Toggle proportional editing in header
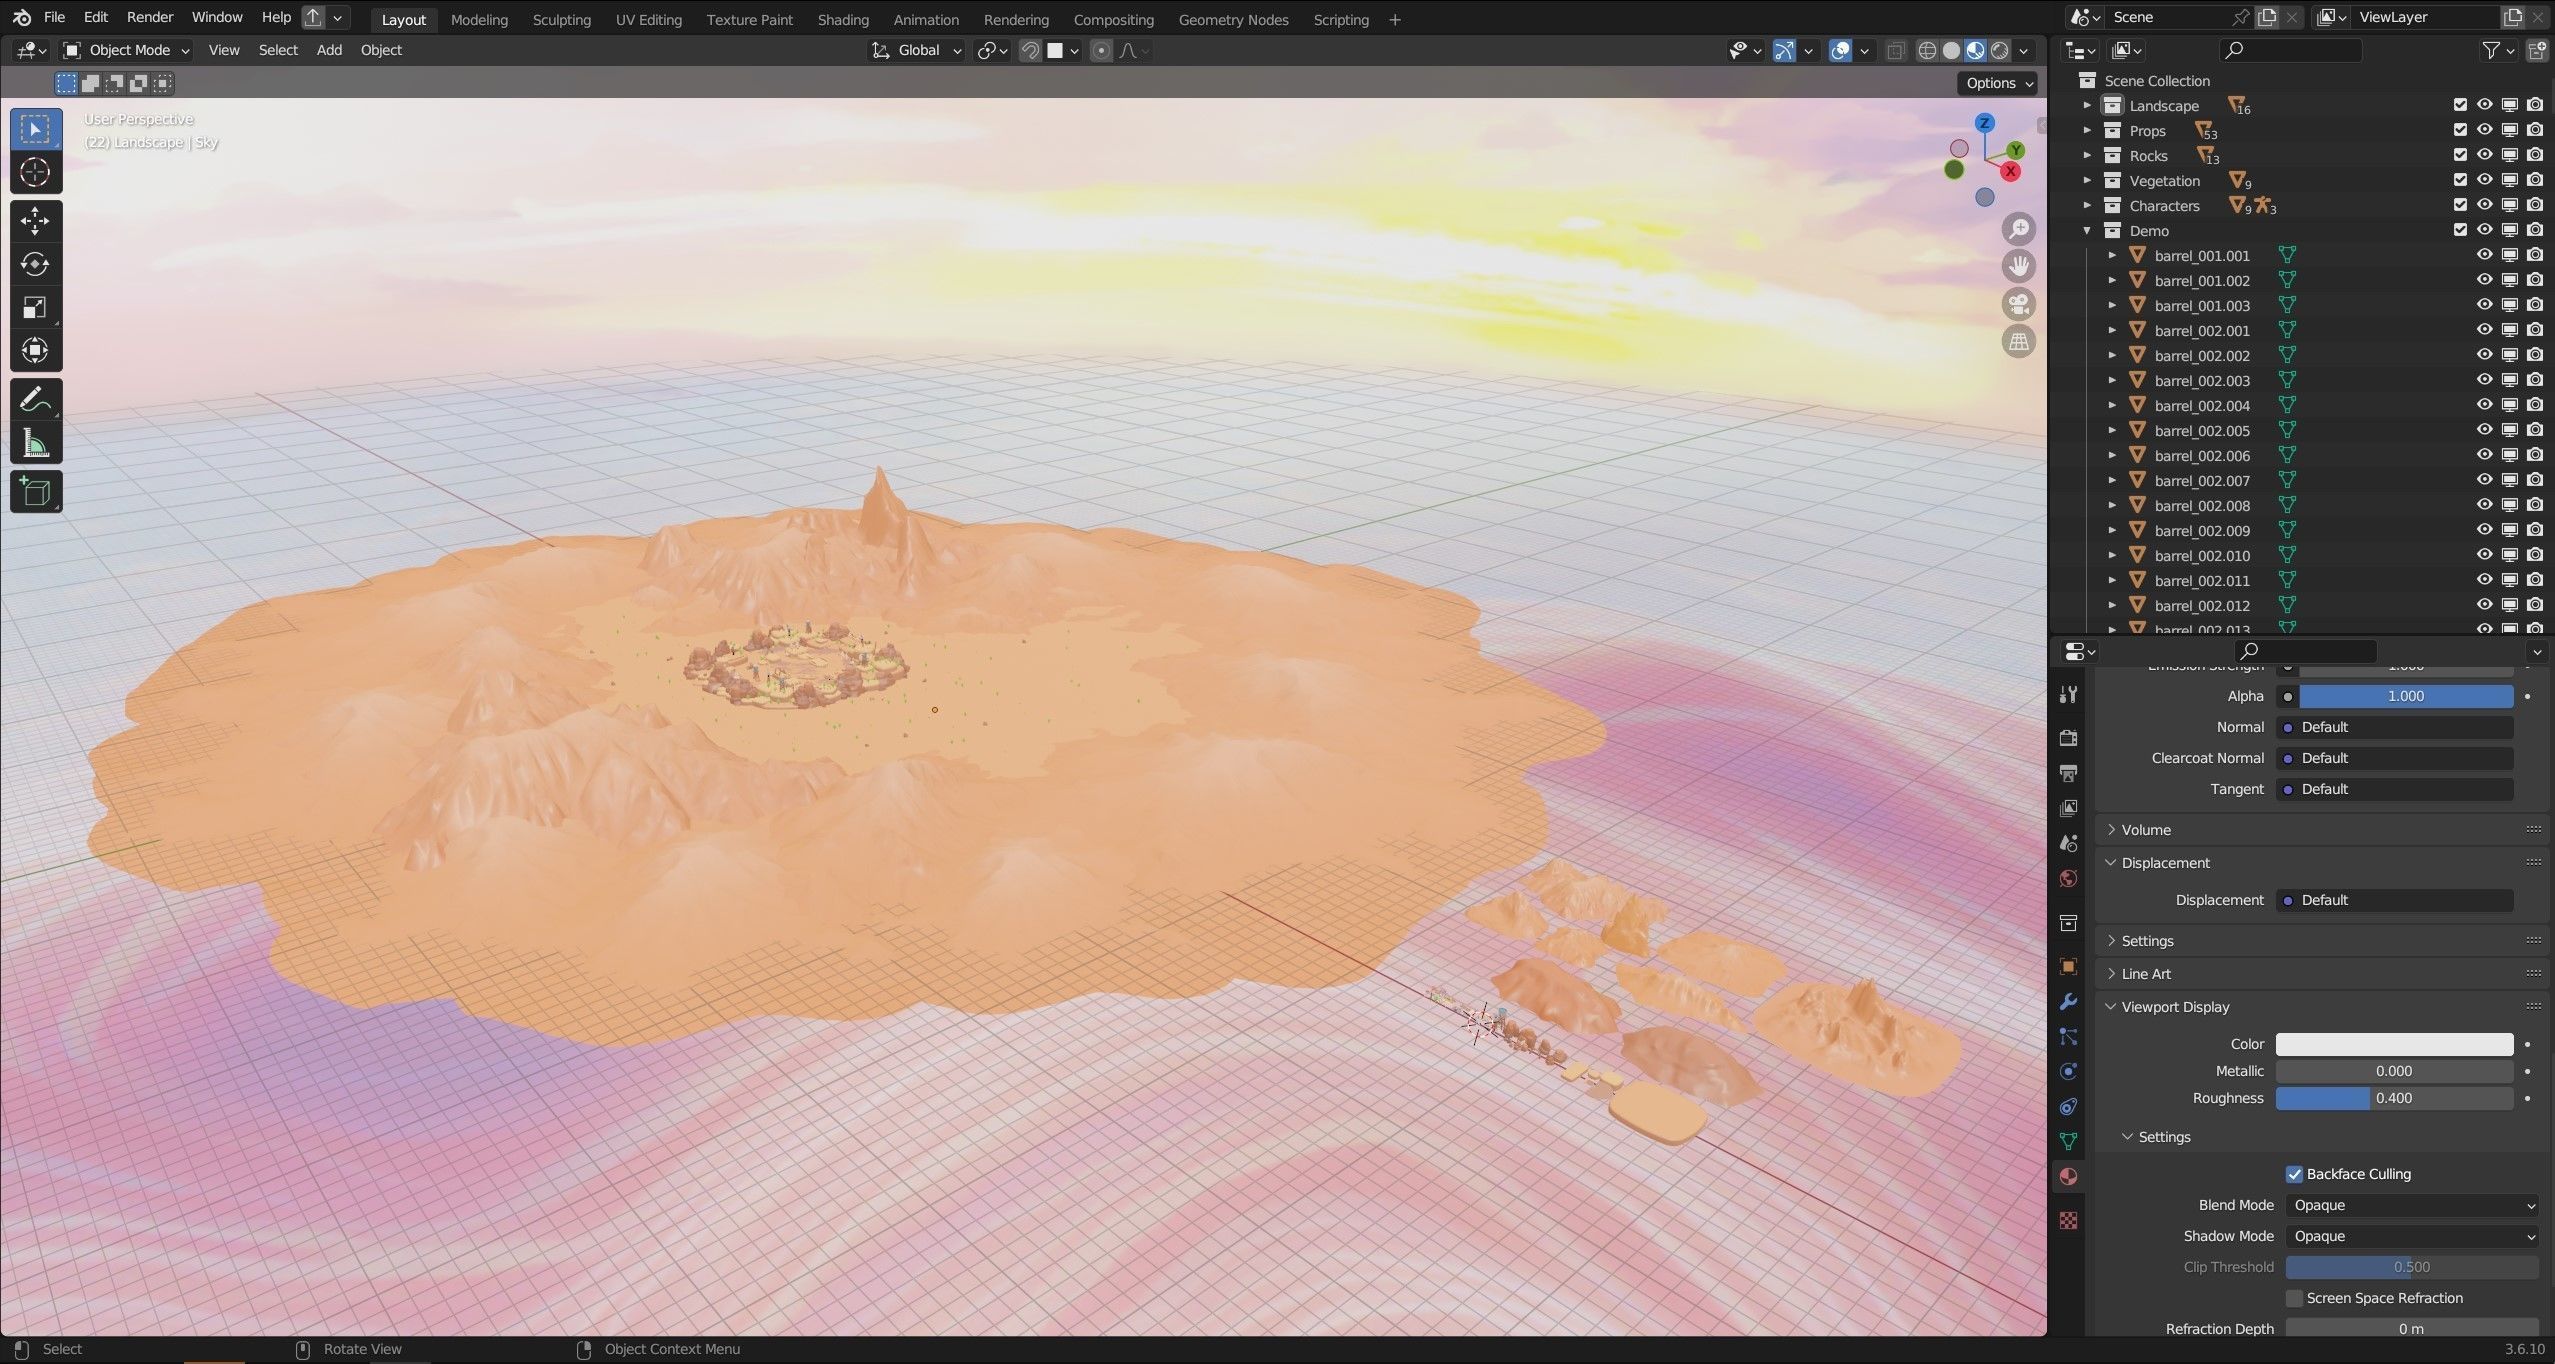This screenshot has height=1364, width=2555. click(1101, 50)
